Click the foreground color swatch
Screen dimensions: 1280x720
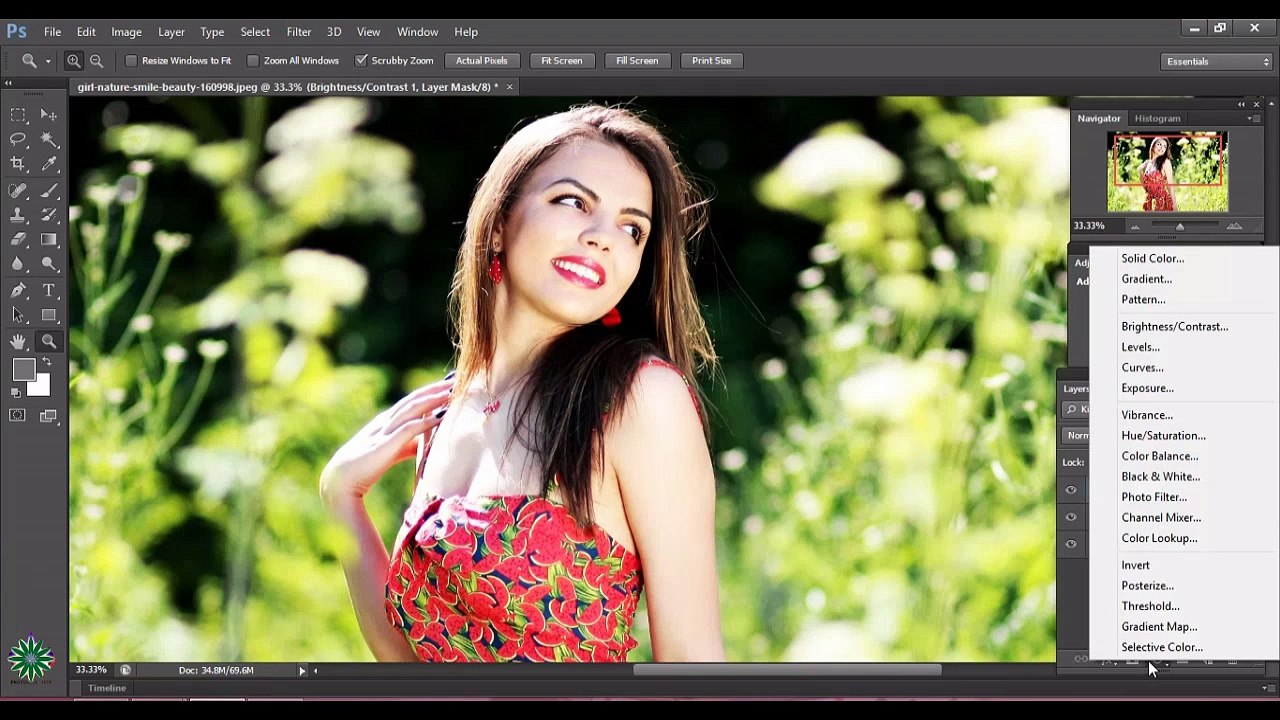tap(24, 370)
